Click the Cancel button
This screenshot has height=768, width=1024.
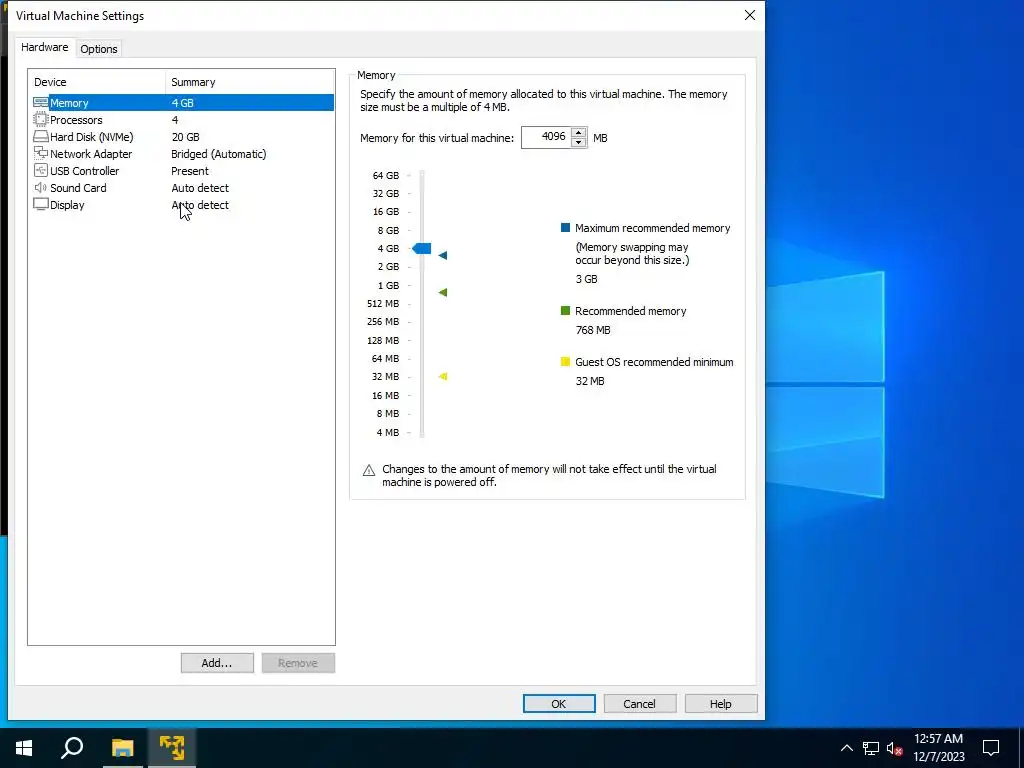(x=639, y=703)
